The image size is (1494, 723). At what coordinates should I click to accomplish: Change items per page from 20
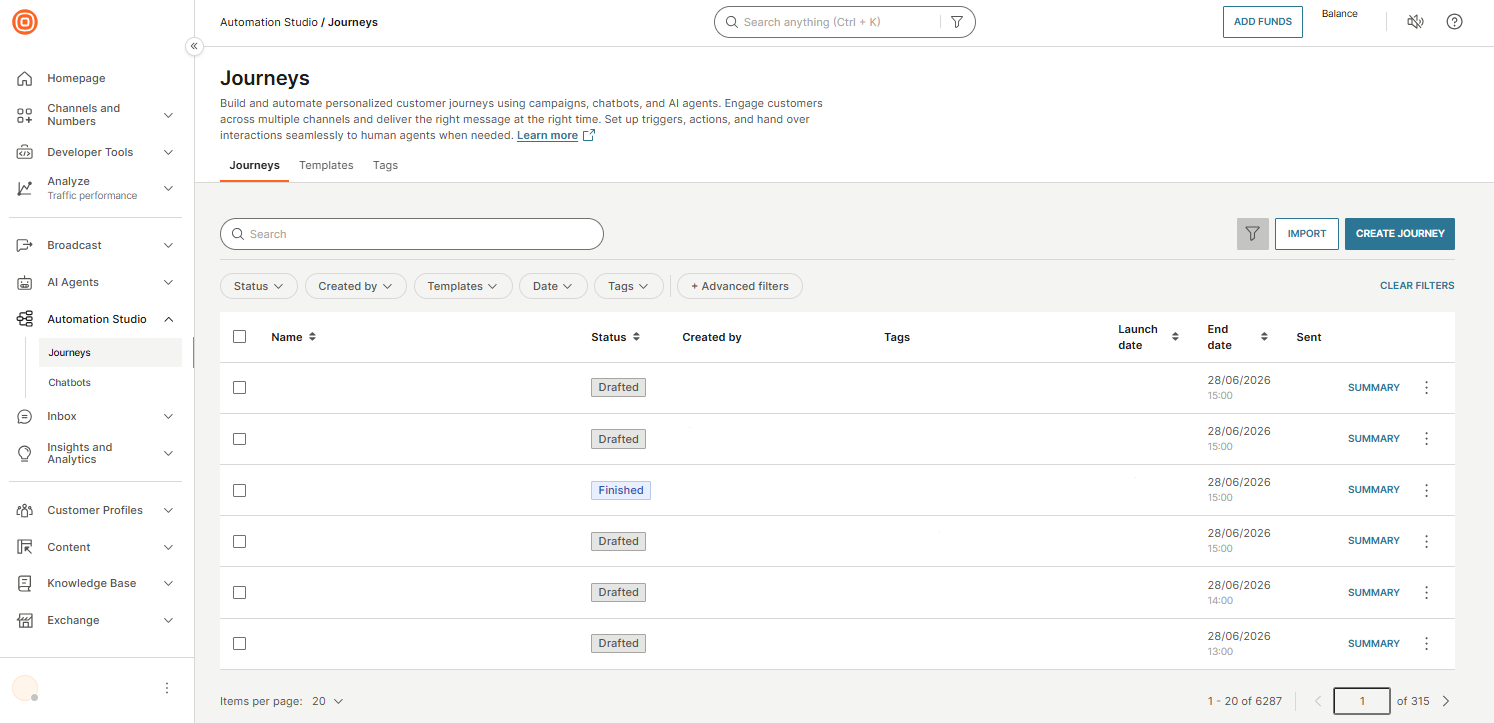[327, 701]
